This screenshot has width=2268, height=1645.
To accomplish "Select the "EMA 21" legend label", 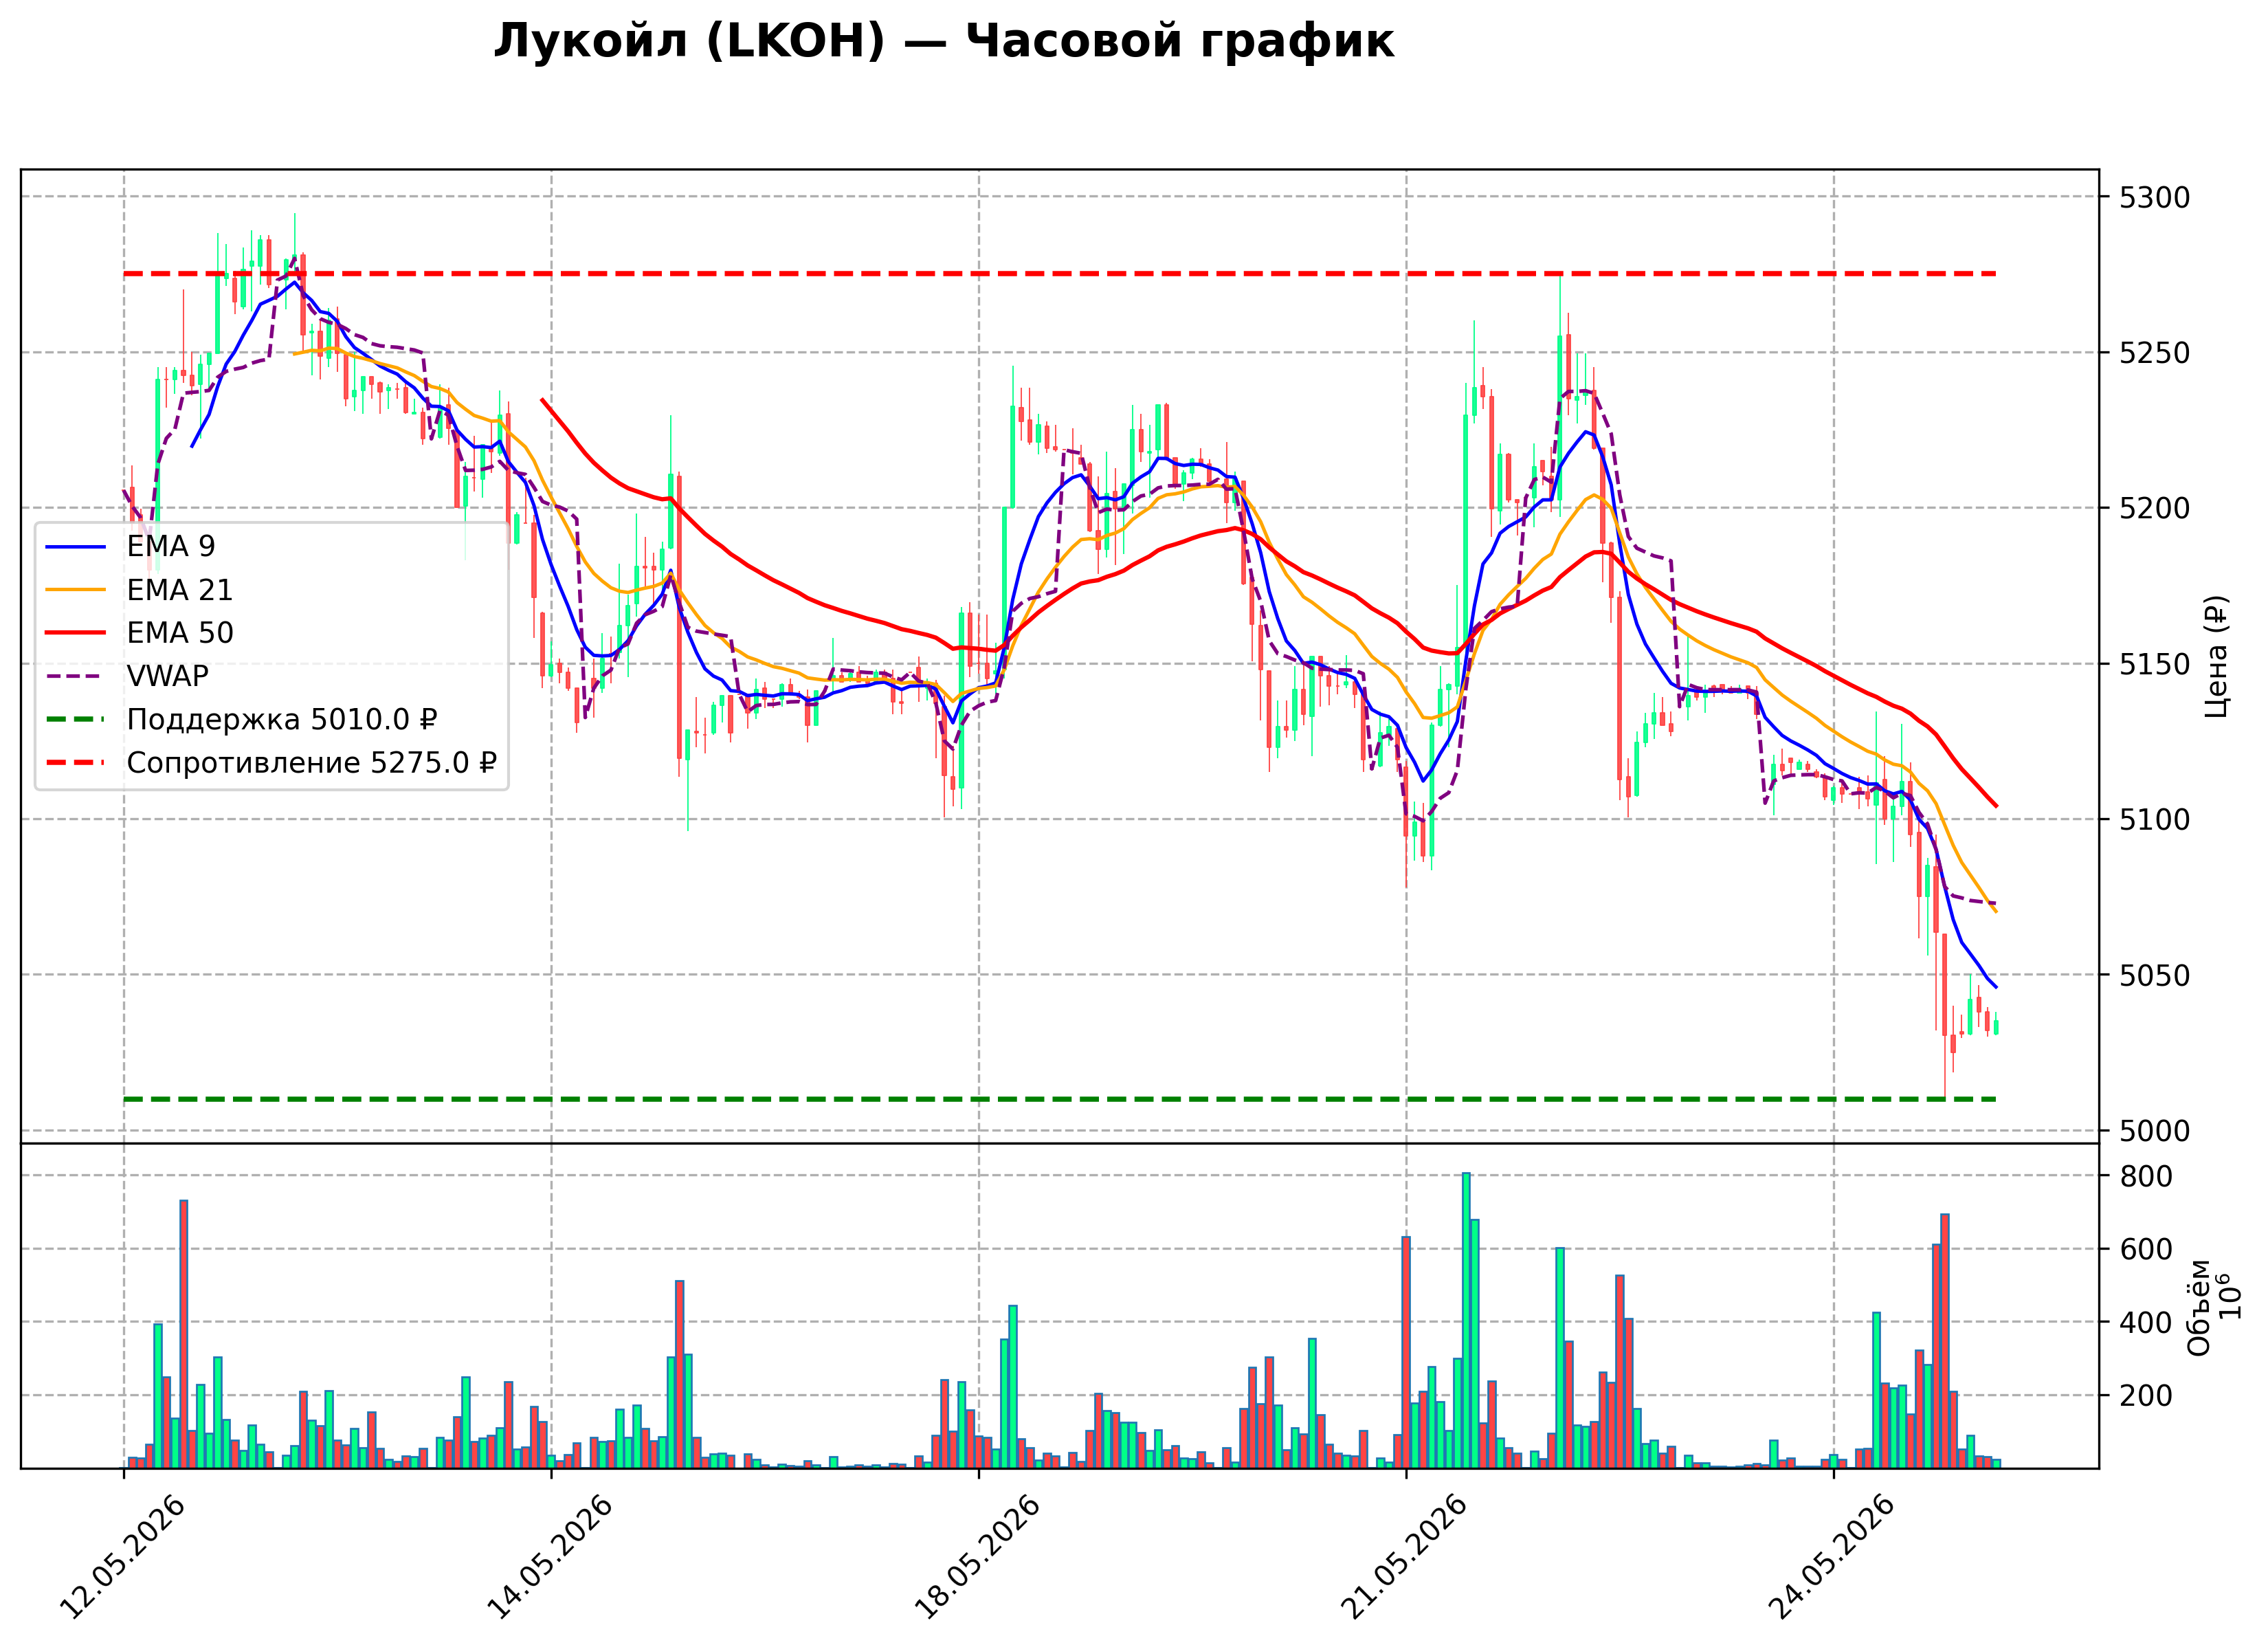I will pyautogui.click(x=179, y=590).
